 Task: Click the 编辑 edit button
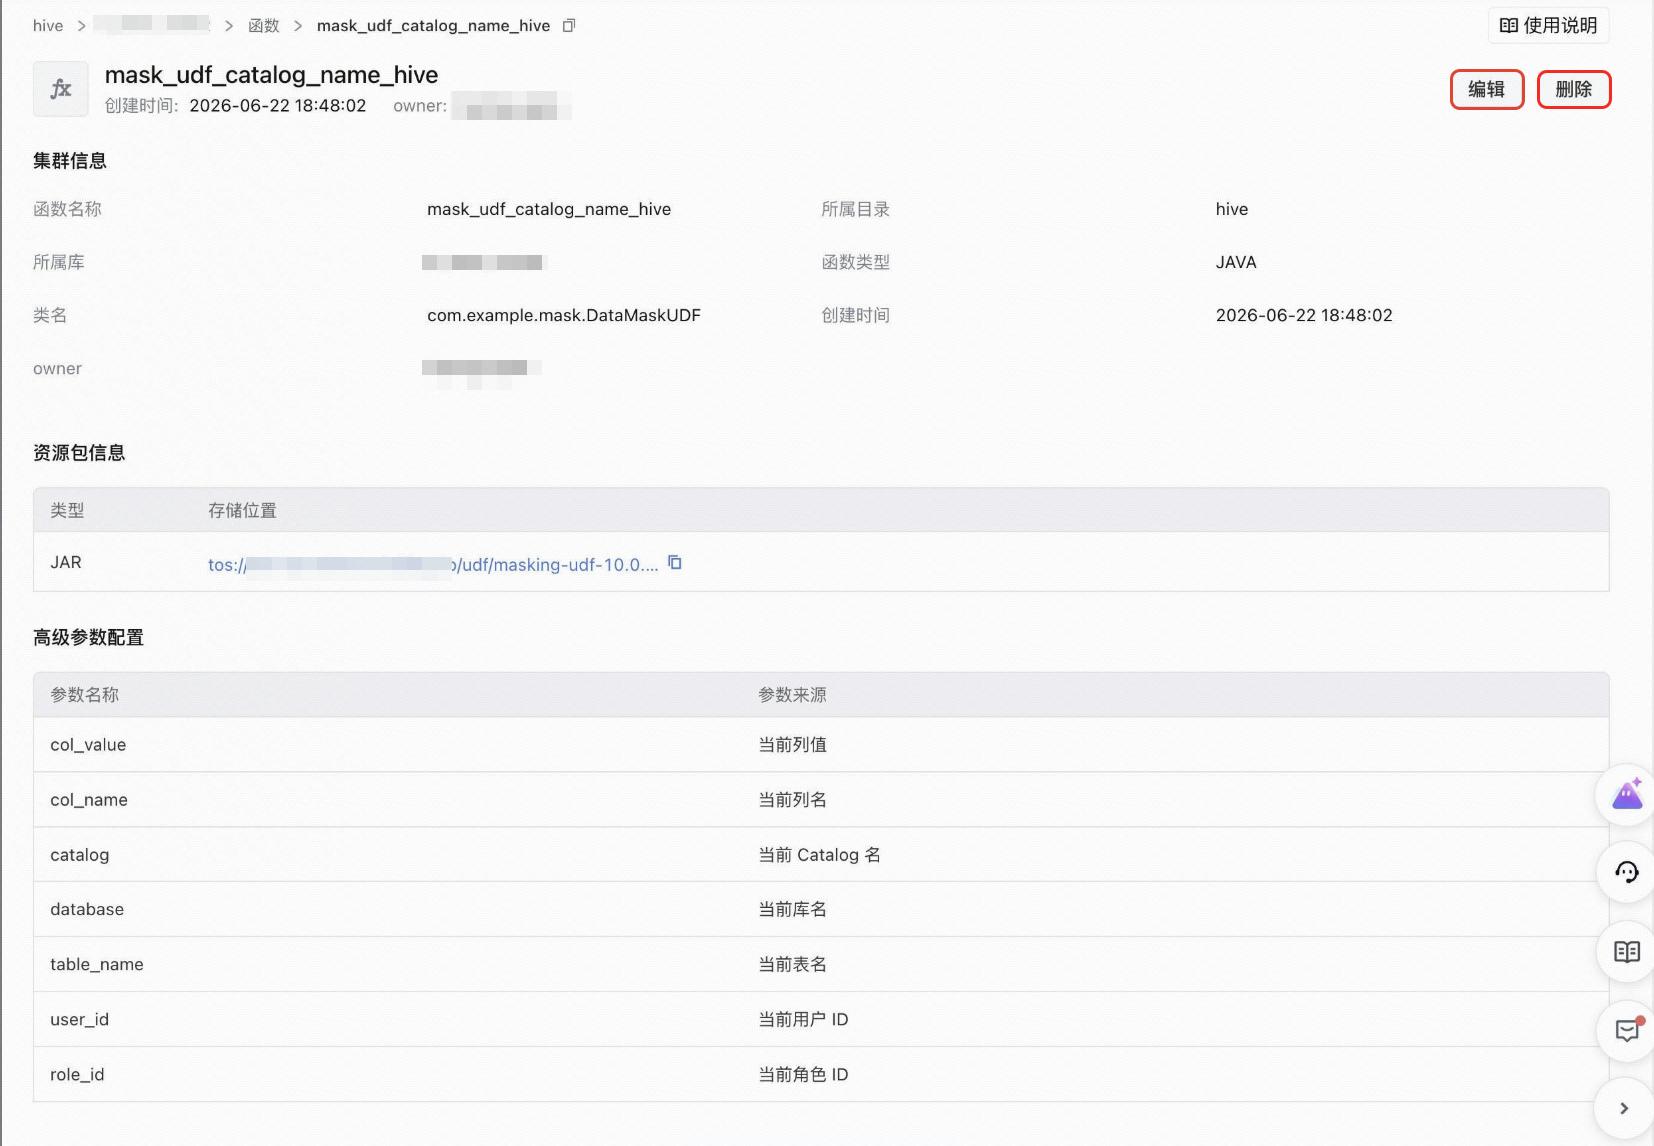(1486, 89)
